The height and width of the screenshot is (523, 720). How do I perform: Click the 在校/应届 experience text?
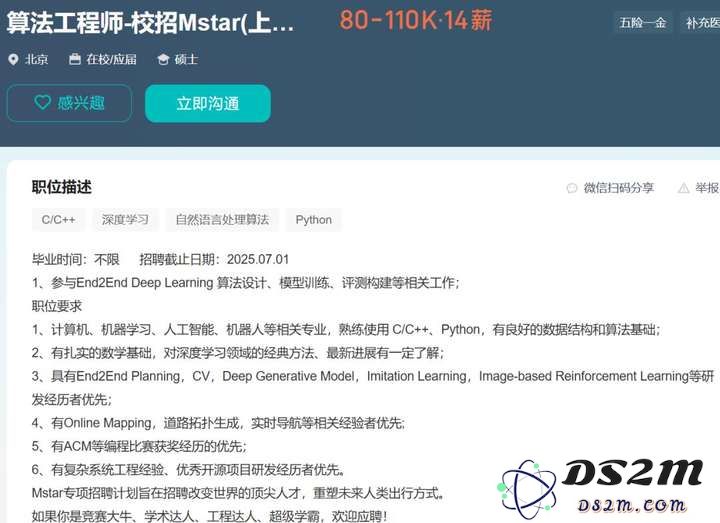111,59
